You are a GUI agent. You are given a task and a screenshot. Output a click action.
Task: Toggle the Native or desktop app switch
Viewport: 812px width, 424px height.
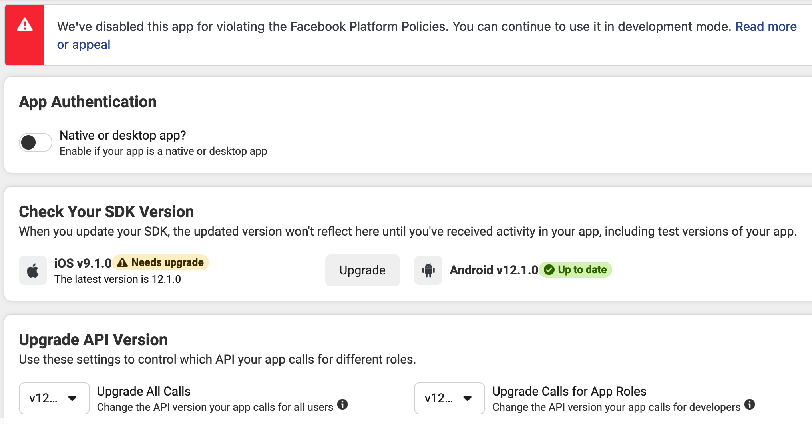(x=35, y=142)
